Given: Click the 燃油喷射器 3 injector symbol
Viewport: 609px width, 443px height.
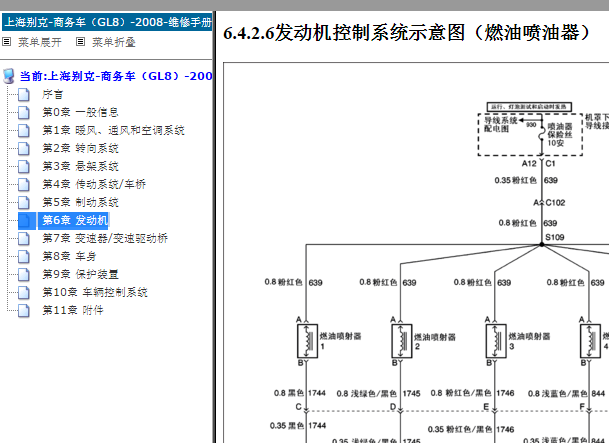Looking at the screenshot, I should (496, 341).
